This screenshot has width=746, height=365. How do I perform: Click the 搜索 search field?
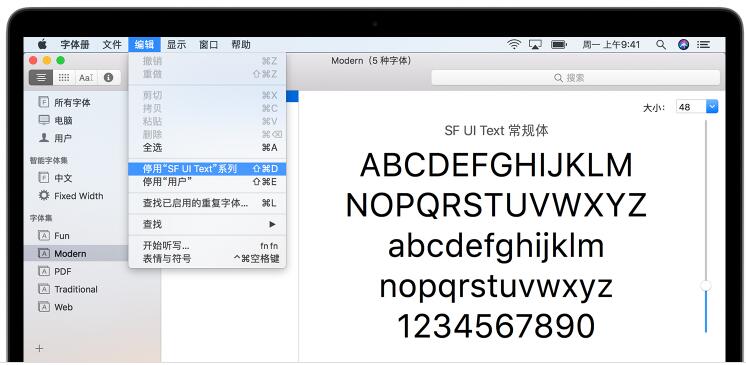576,78
